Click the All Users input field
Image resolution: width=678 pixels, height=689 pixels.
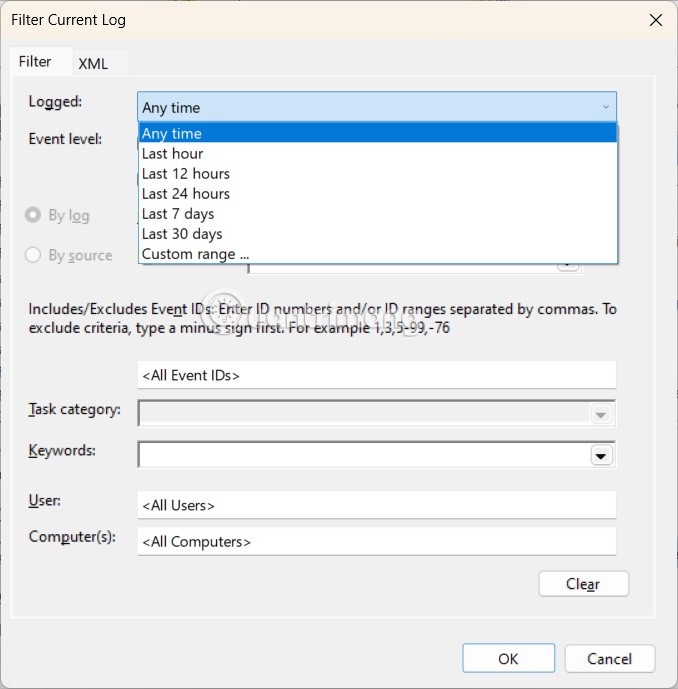(x=377, y=505)
